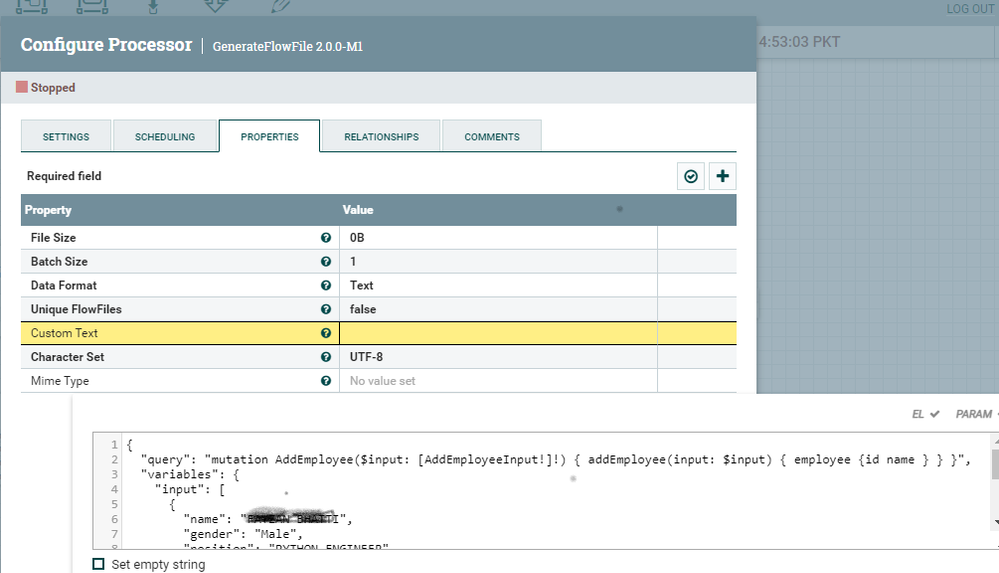Switch to the Settings tab
Screen dimensions: 999x573
(66, 136)
